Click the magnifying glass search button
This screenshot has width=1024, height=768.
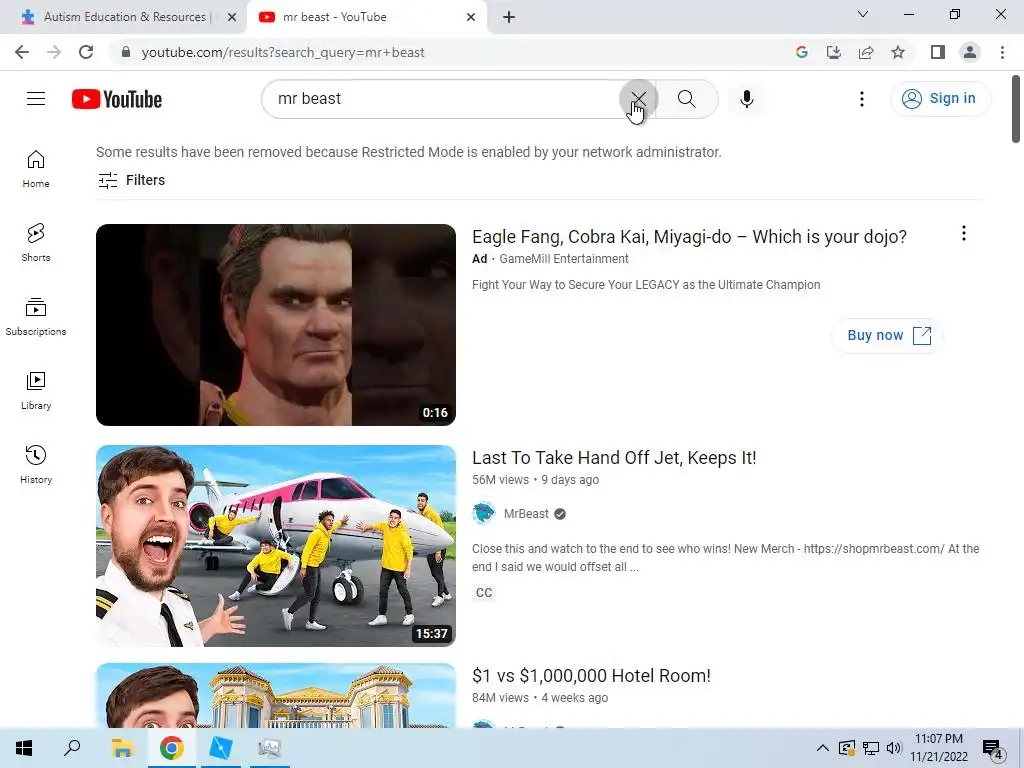pyautogui.click(x=686, y=99)
